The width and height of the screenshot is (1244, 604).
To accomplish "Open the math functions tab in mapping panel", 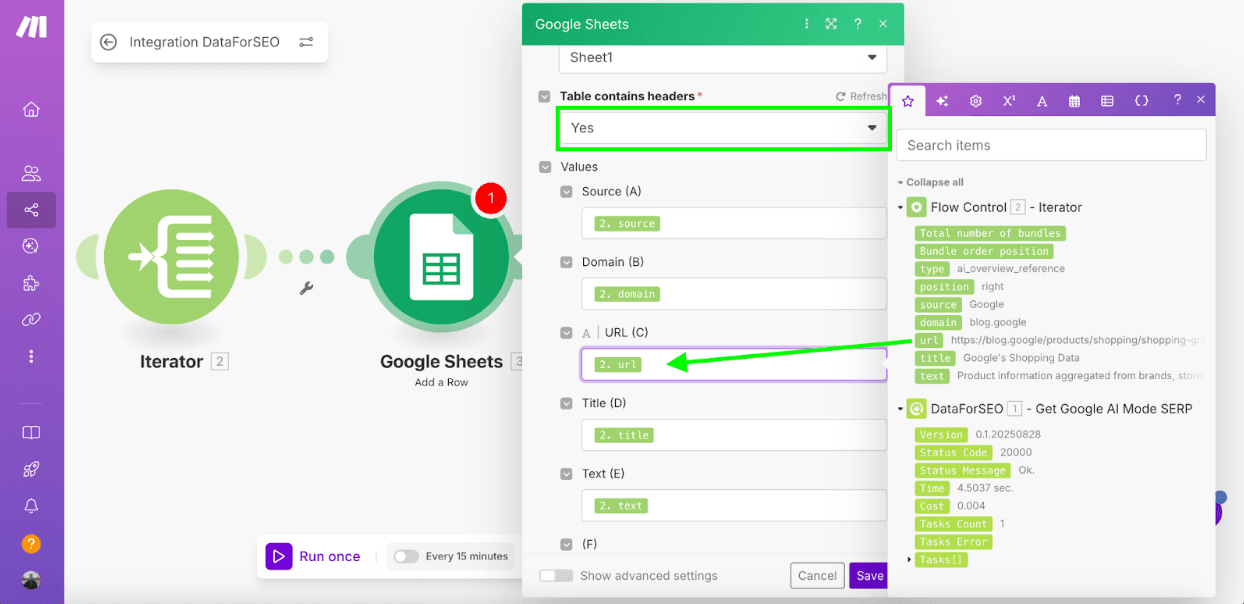I will [1008, 99].
